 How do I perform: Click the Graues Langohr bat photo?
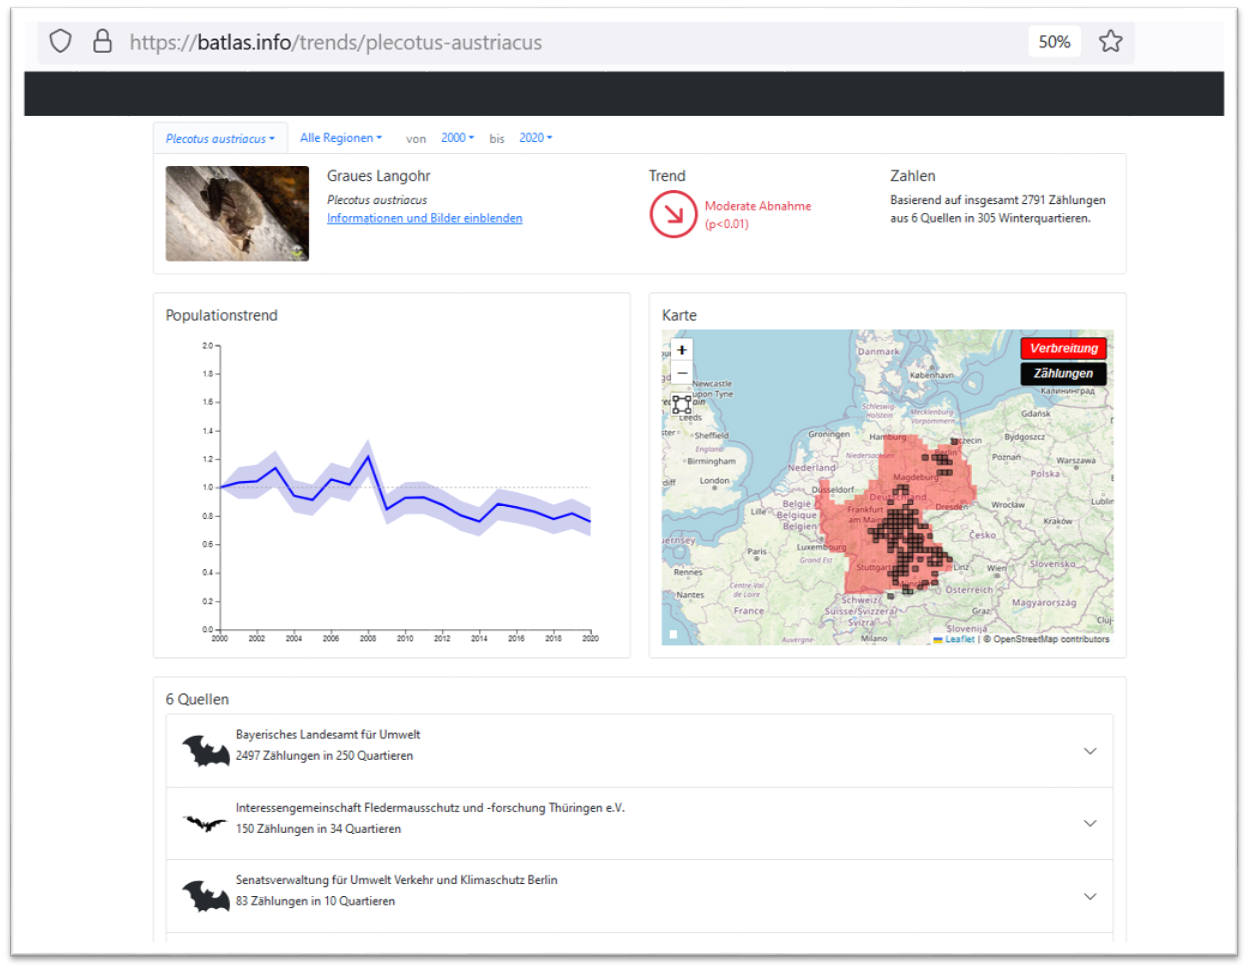237,214
